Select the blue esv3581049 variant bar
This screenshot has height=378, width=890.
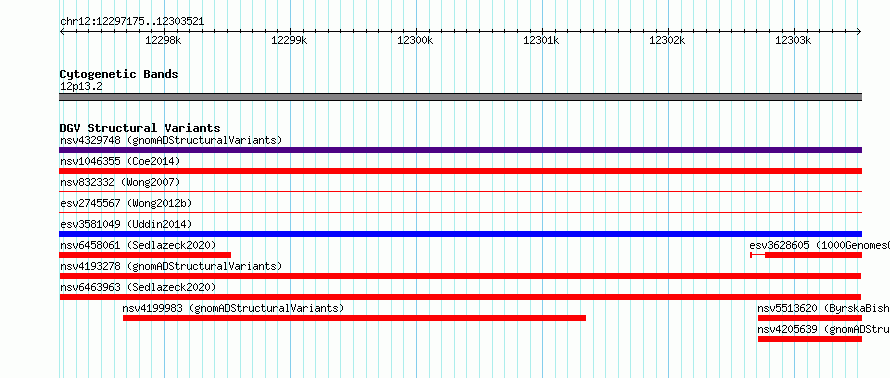point(460,234)
